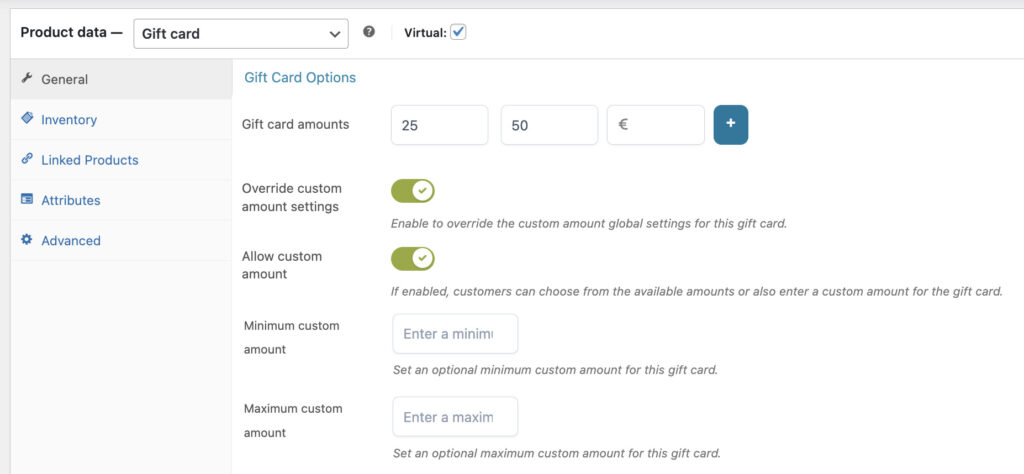Uncheck the Virtual checkbox
The height and width of the screenshot is (474, 1024).
point(458,32)
